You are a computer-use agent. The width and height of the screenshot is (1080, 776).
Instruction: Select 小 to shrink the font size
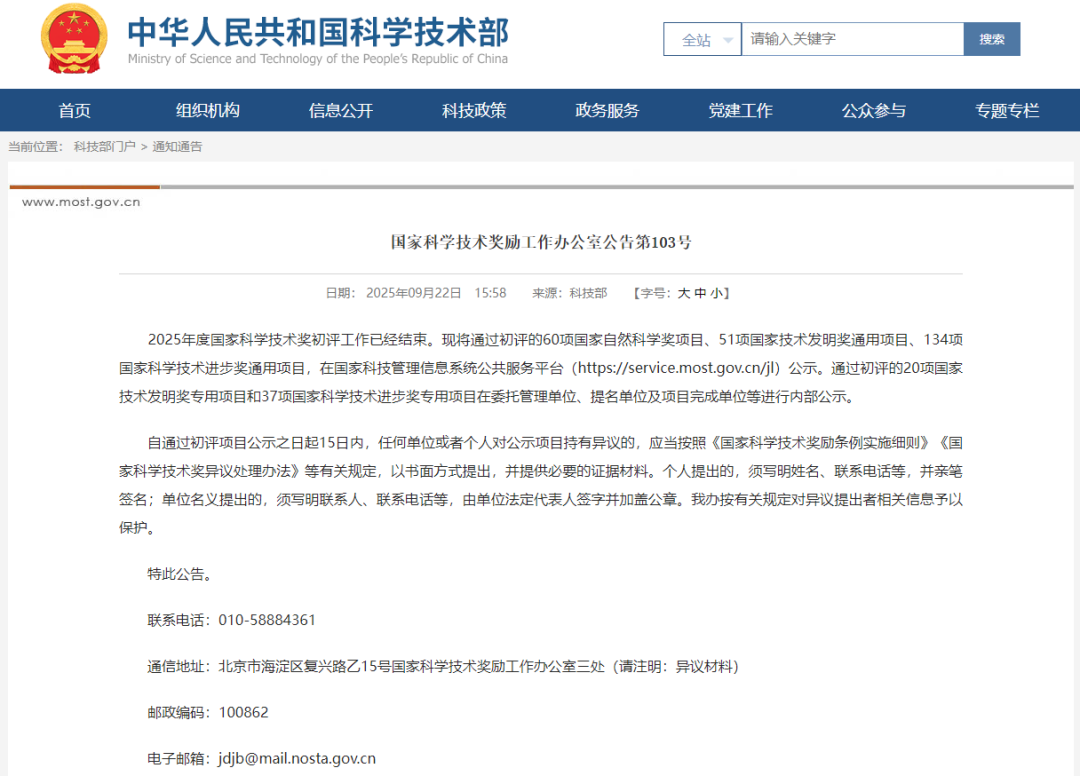coord(717,292)
